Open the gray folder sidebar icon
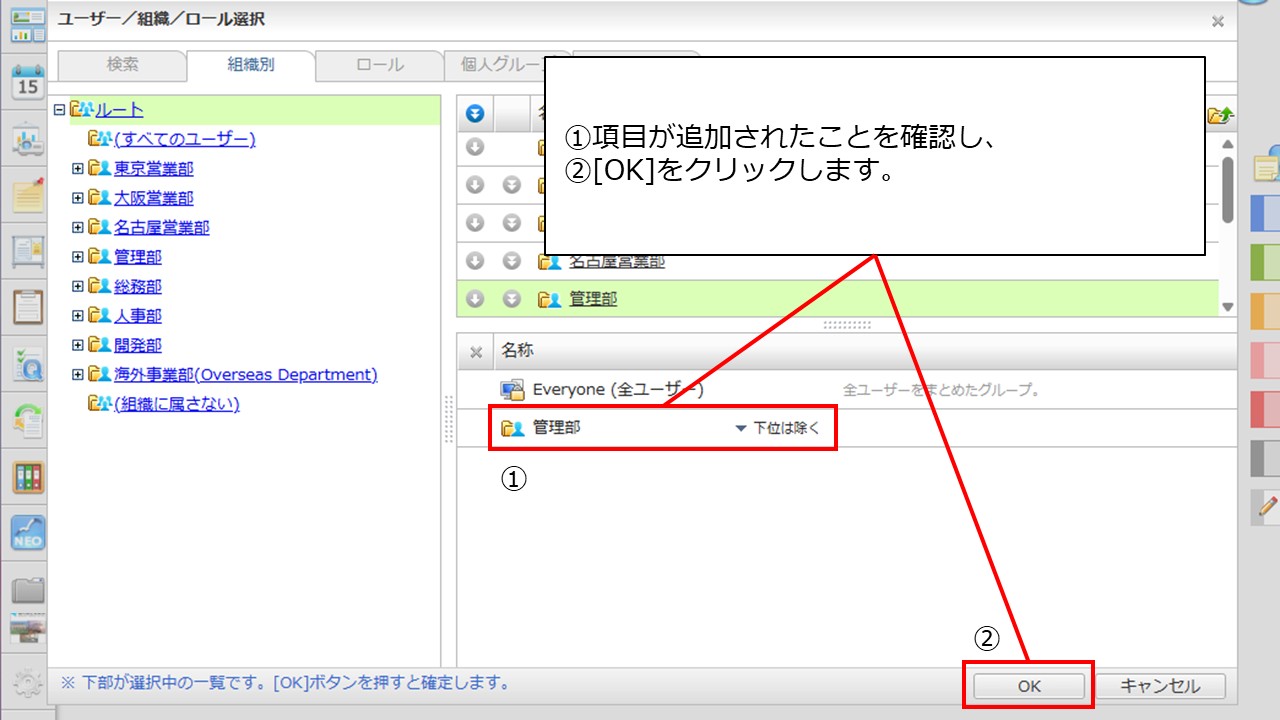 tap(28, 590)
